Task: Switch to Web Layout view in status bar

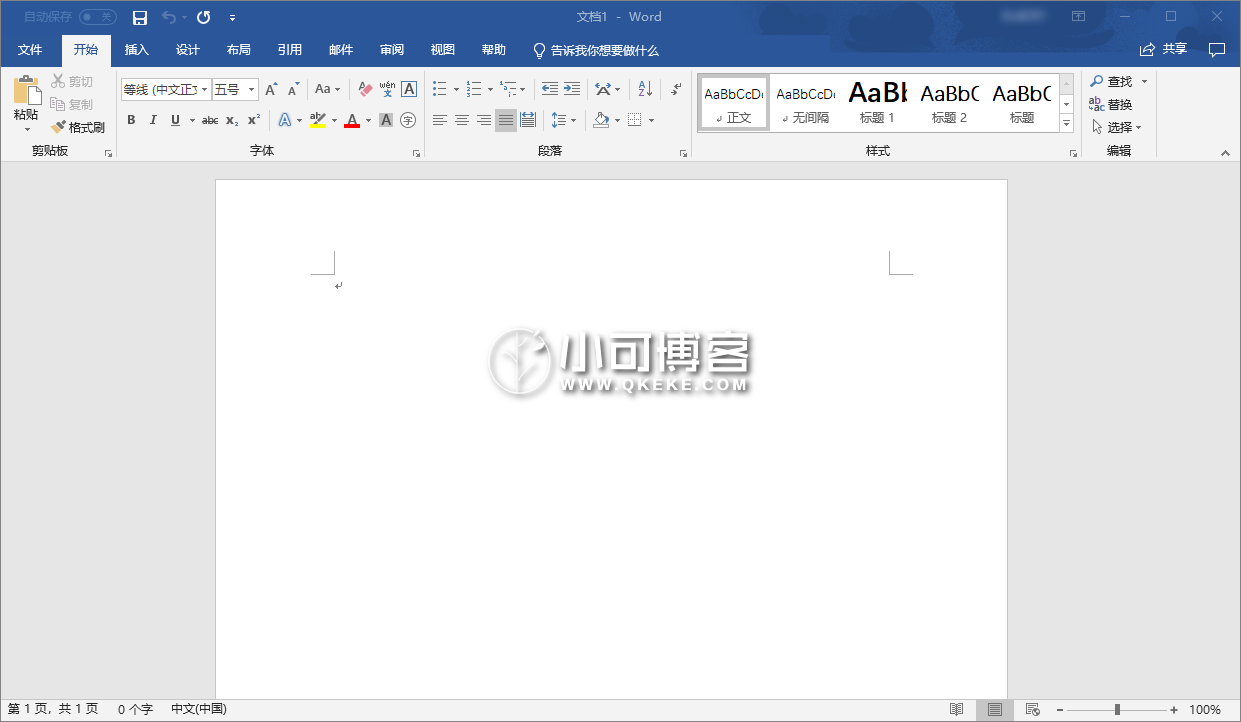Action: coord(1033,710)
